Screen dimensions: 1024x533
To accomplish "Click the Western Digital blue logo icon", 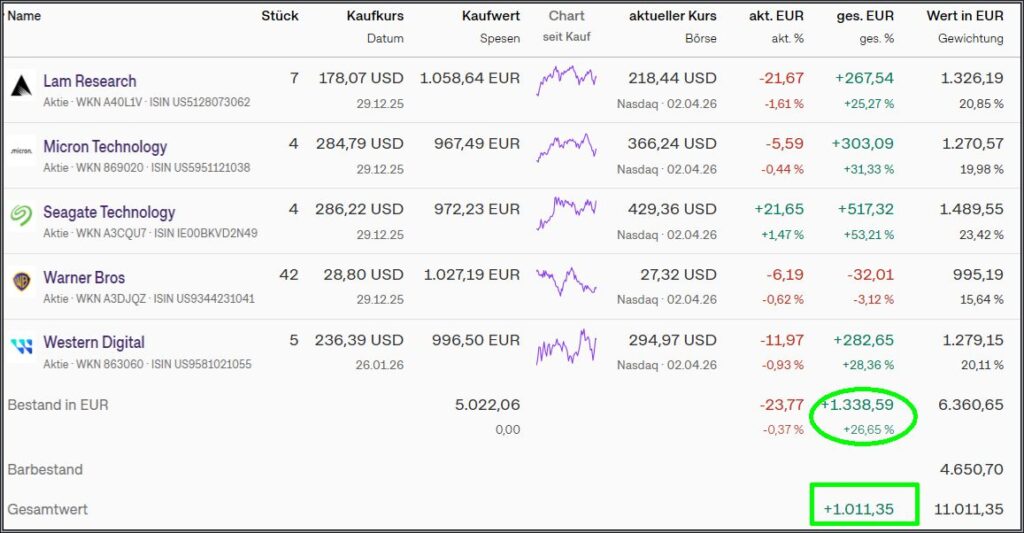I will point(22,347).
